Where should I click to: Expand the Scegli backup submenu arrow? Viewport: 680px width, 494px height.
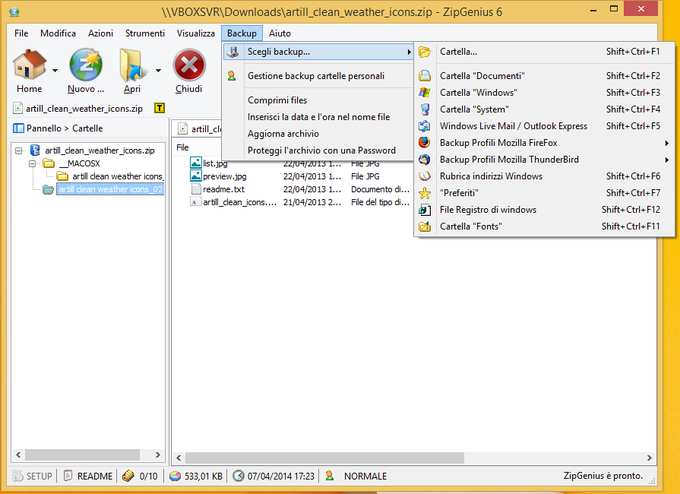pos(409,52)
